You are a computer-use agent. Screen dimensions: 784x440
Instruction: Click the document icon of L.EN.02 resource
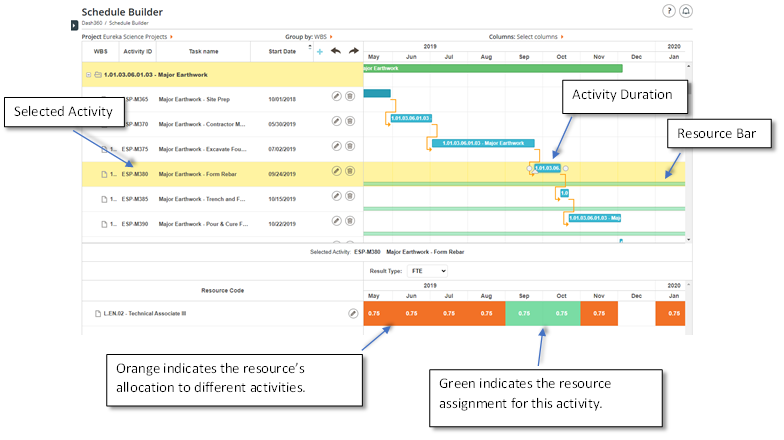pos(98,314)
